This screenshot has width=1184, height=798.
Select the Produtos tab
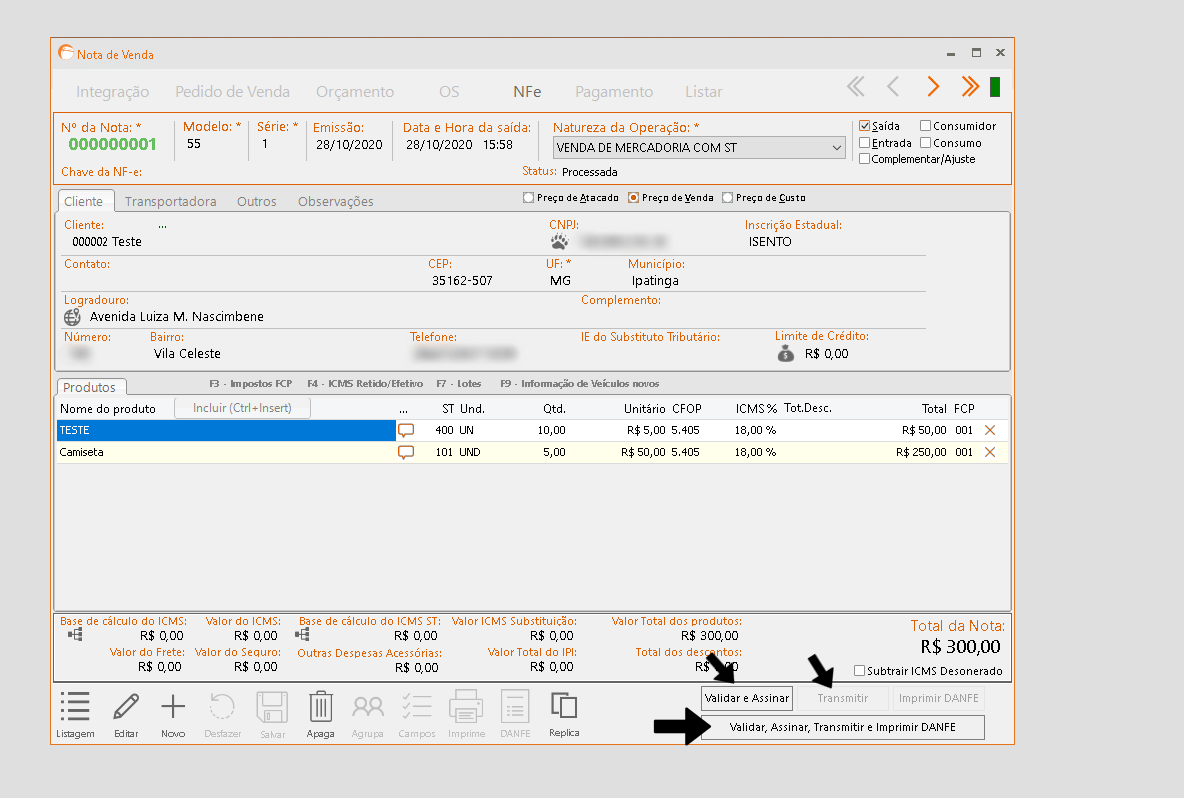pos(91,387)
